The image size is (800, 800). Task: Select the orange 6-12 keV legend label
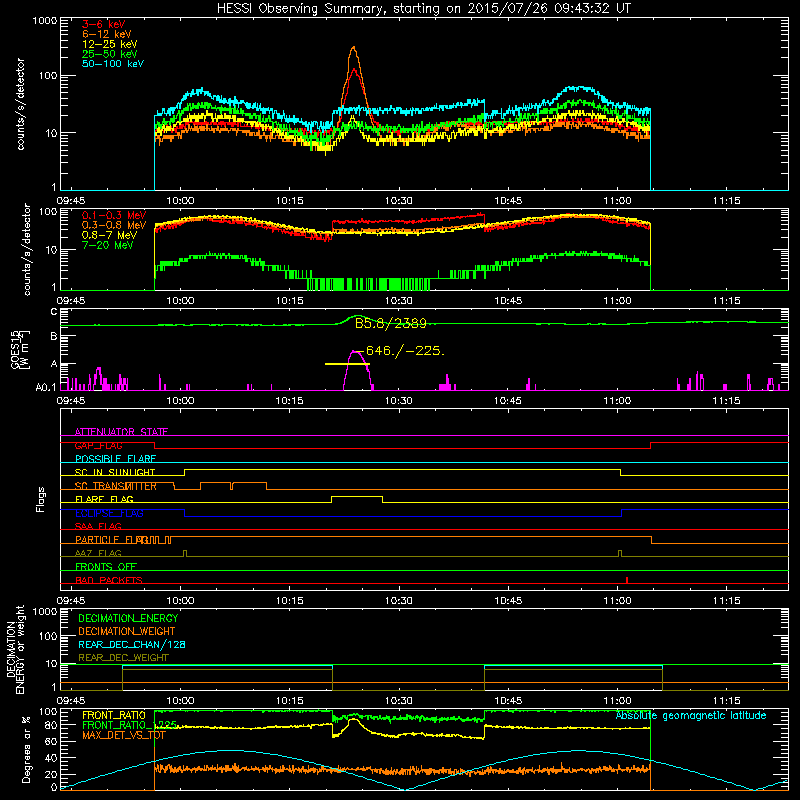tap(107, 34)
